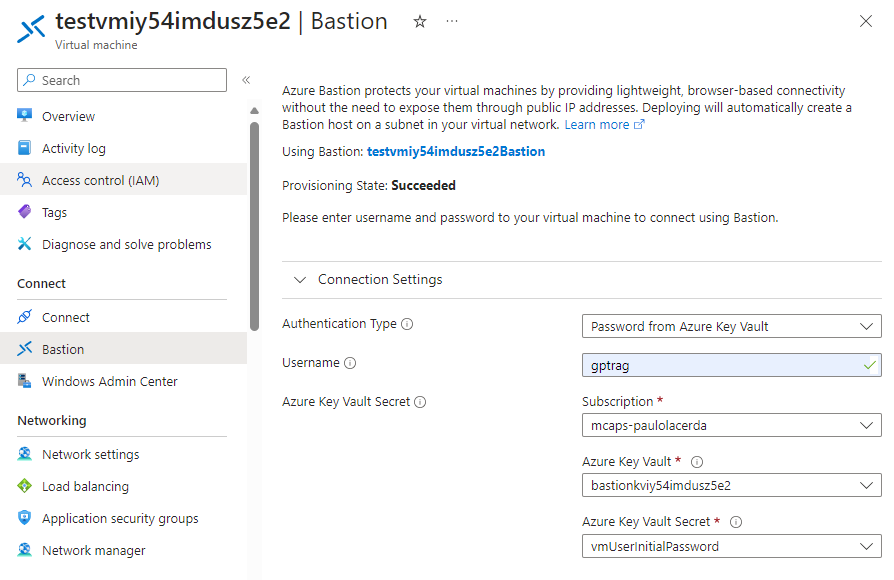The image size is (894, 580).
Task: Open the vmUserInitialPassword secret dropdown
Action: (x=732, y=546)
